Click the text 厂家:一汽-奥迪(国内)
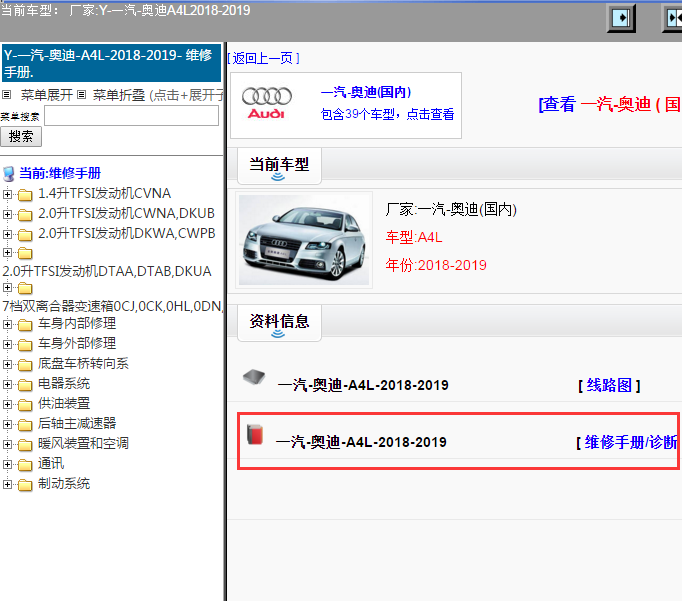The image size is (682, 601). tap(451, 210)
